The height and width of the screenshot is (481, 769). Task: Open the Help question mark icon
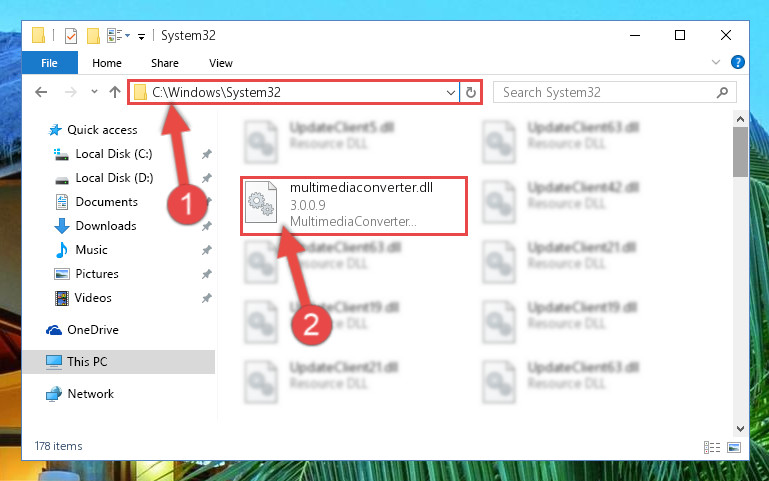pyautogui.click(x=737, y=62)
